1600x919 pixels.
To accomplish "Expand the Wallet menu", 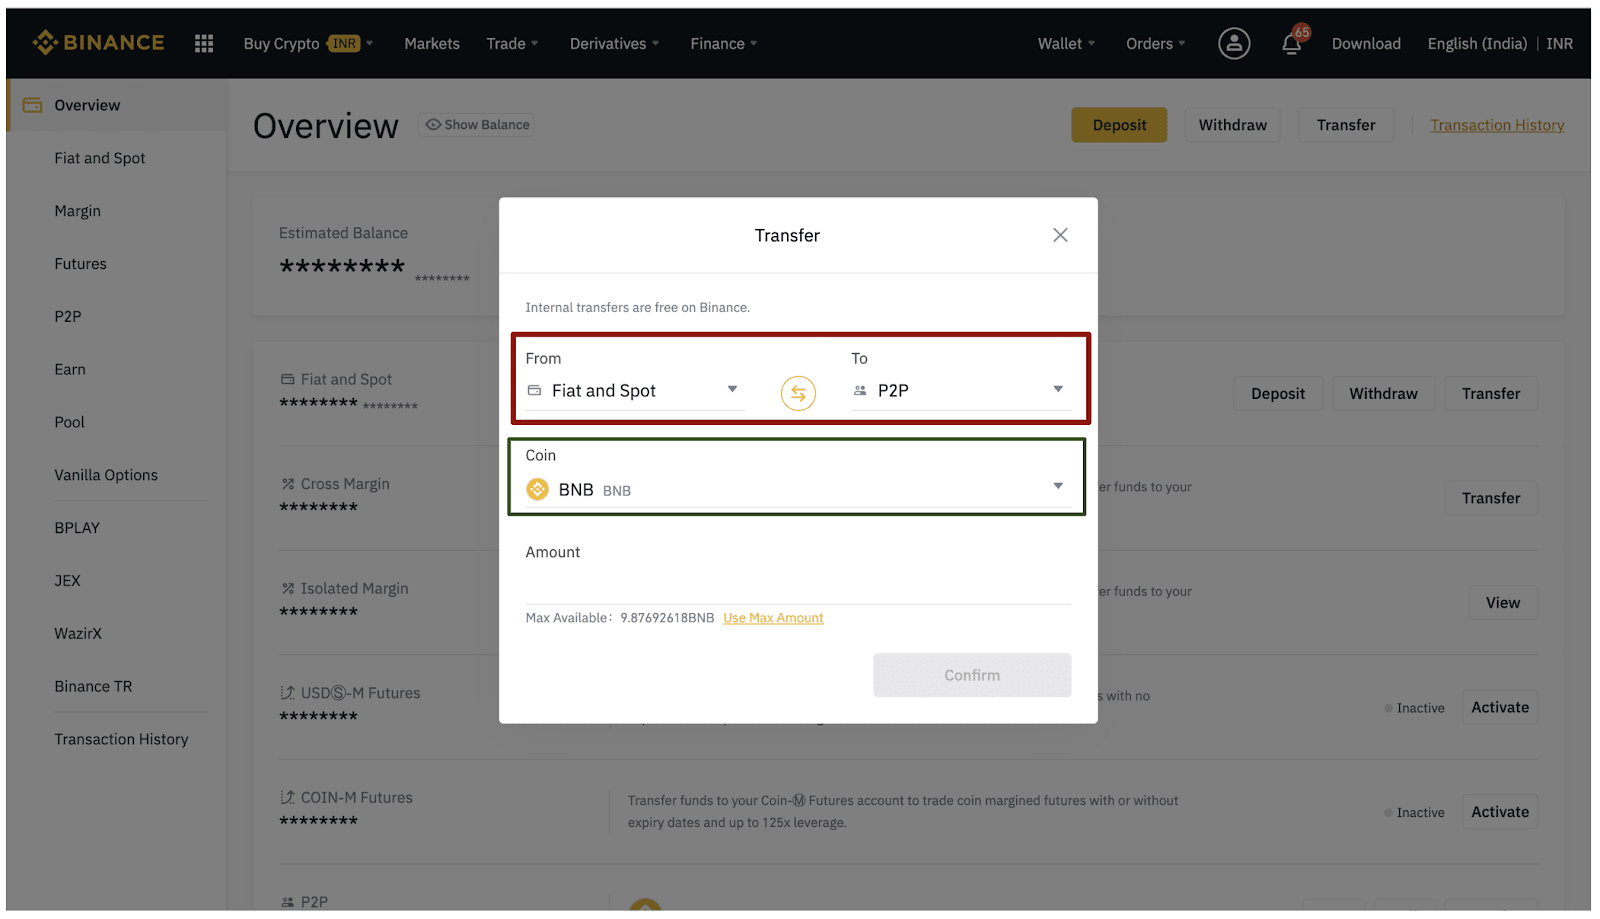I will click(1066, 44).
